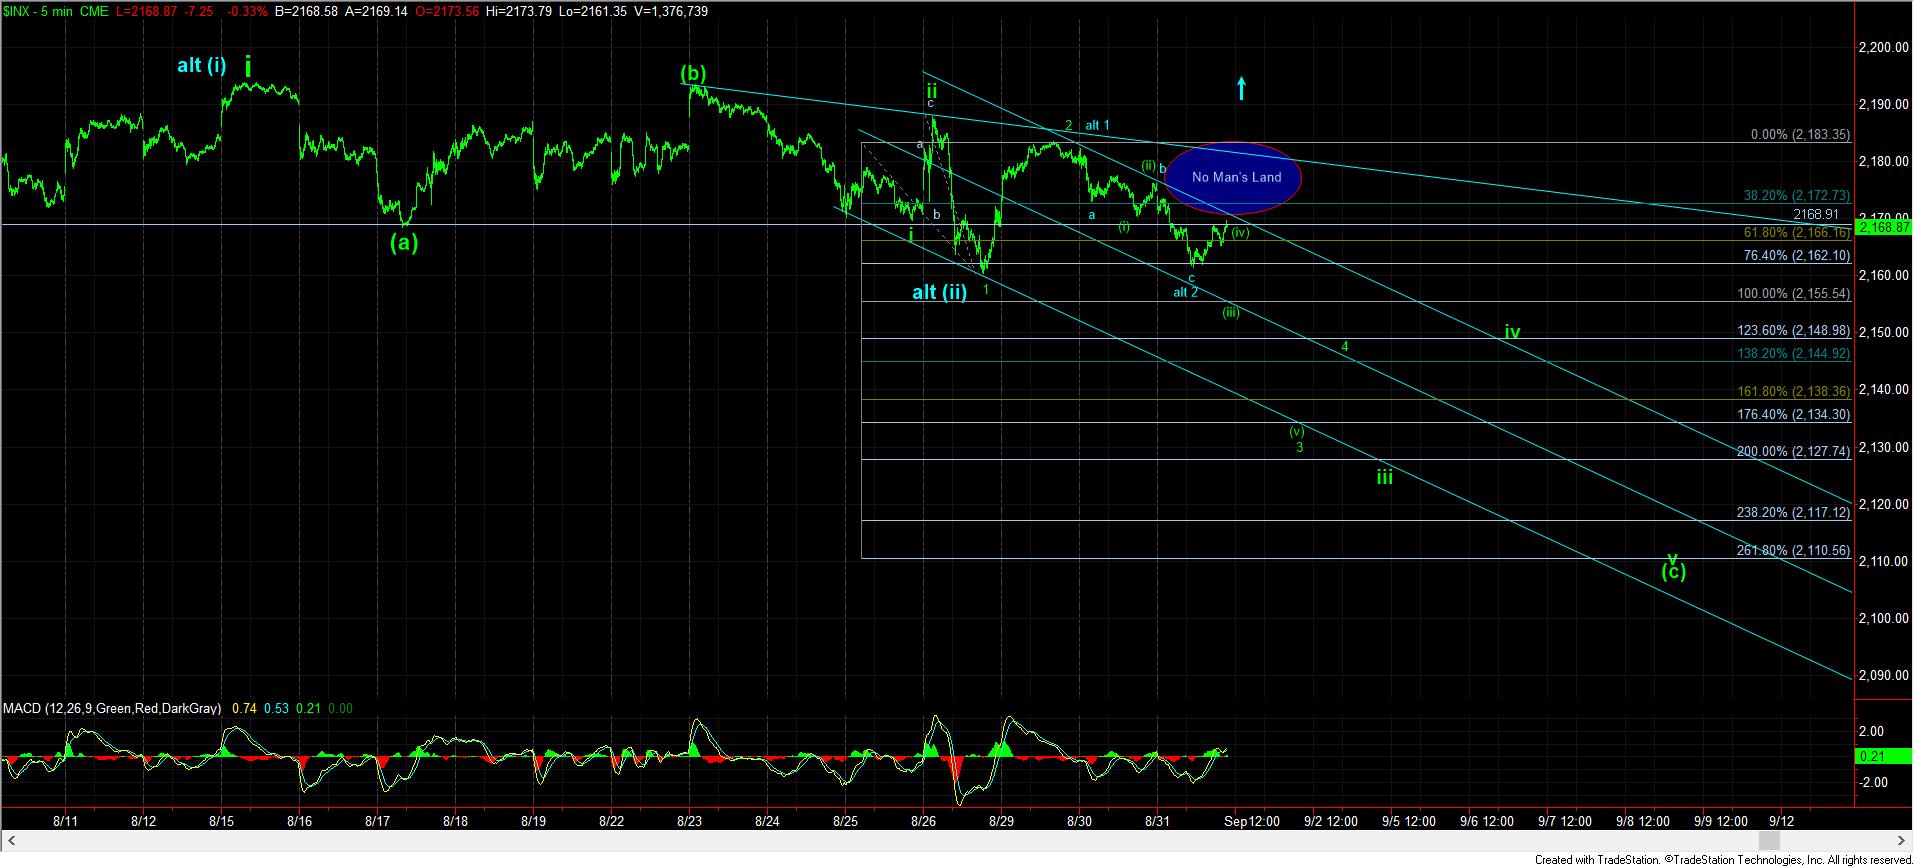
Task: Click the No Man's Land ellipse
Action: [x=1233, y=177]
